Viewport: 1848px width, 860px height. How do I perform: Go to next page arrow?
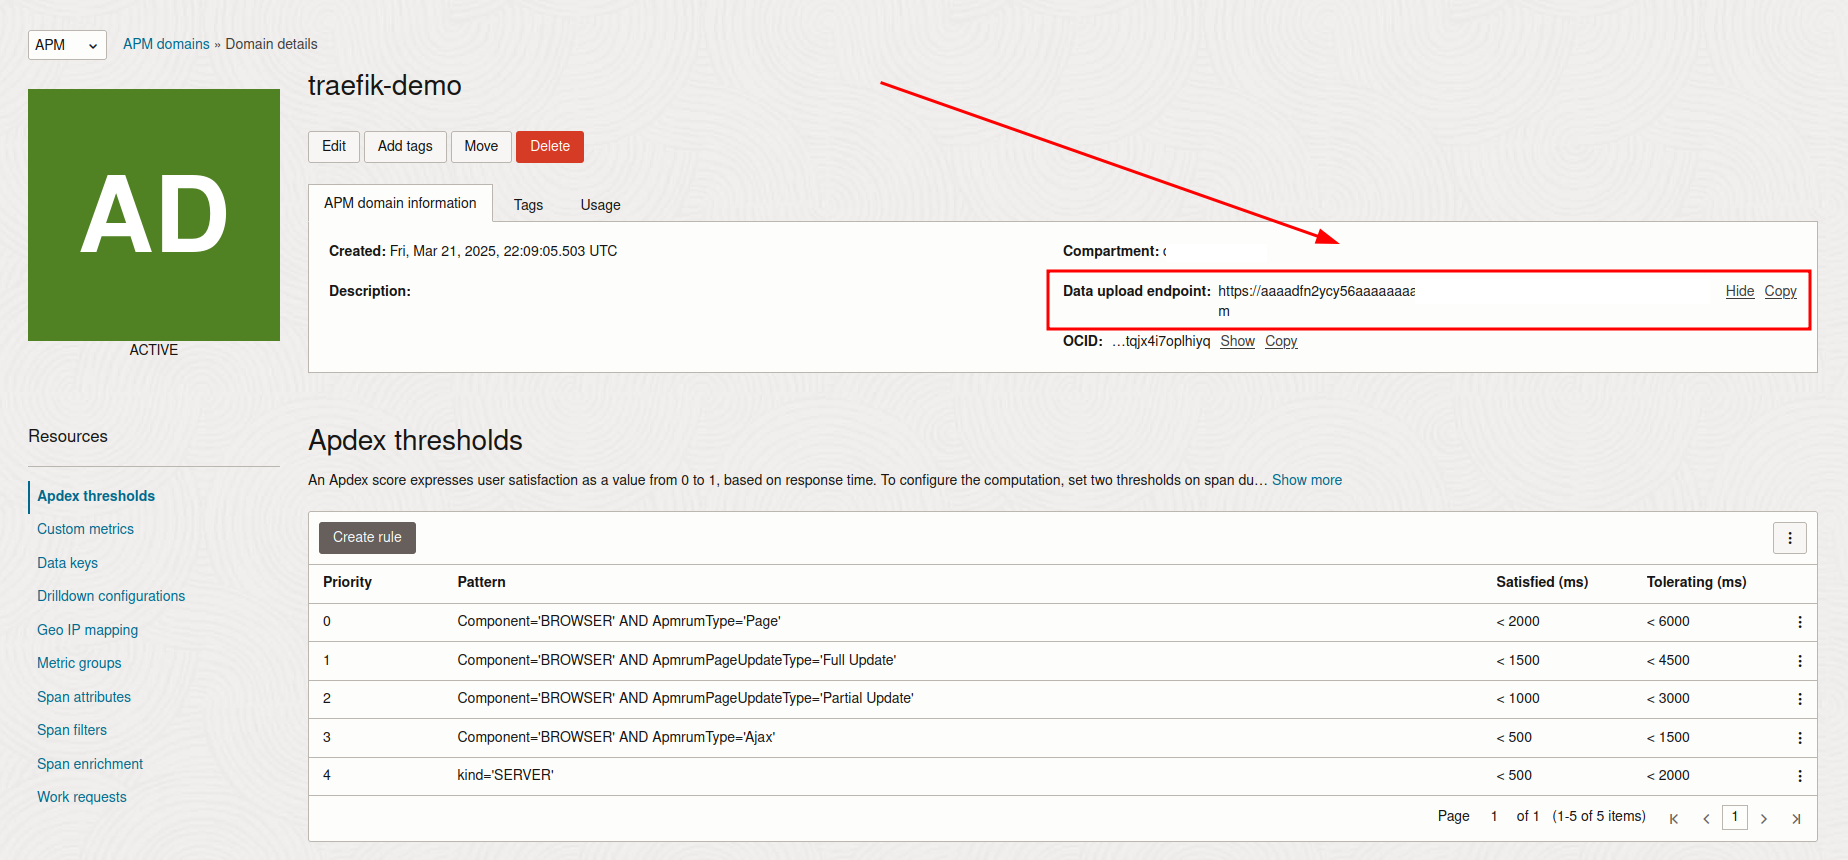(1764, 818)
